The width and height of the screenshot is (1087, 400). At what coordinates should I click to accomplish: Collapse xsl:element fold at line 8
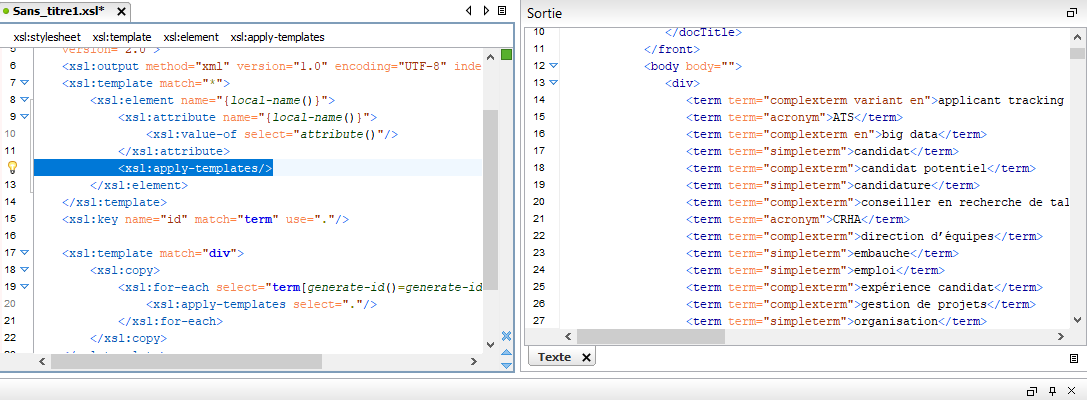pos(25,100)
